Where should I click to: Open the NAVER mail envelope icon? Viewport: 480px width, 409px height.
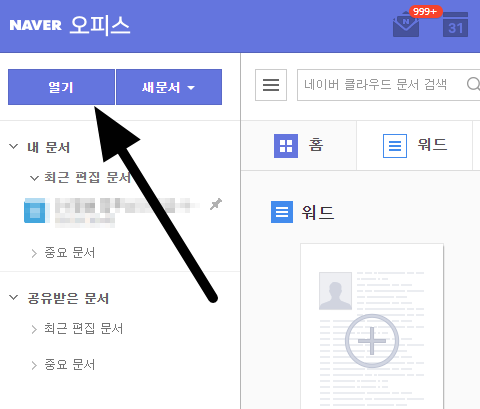click(x=406, y=24)
